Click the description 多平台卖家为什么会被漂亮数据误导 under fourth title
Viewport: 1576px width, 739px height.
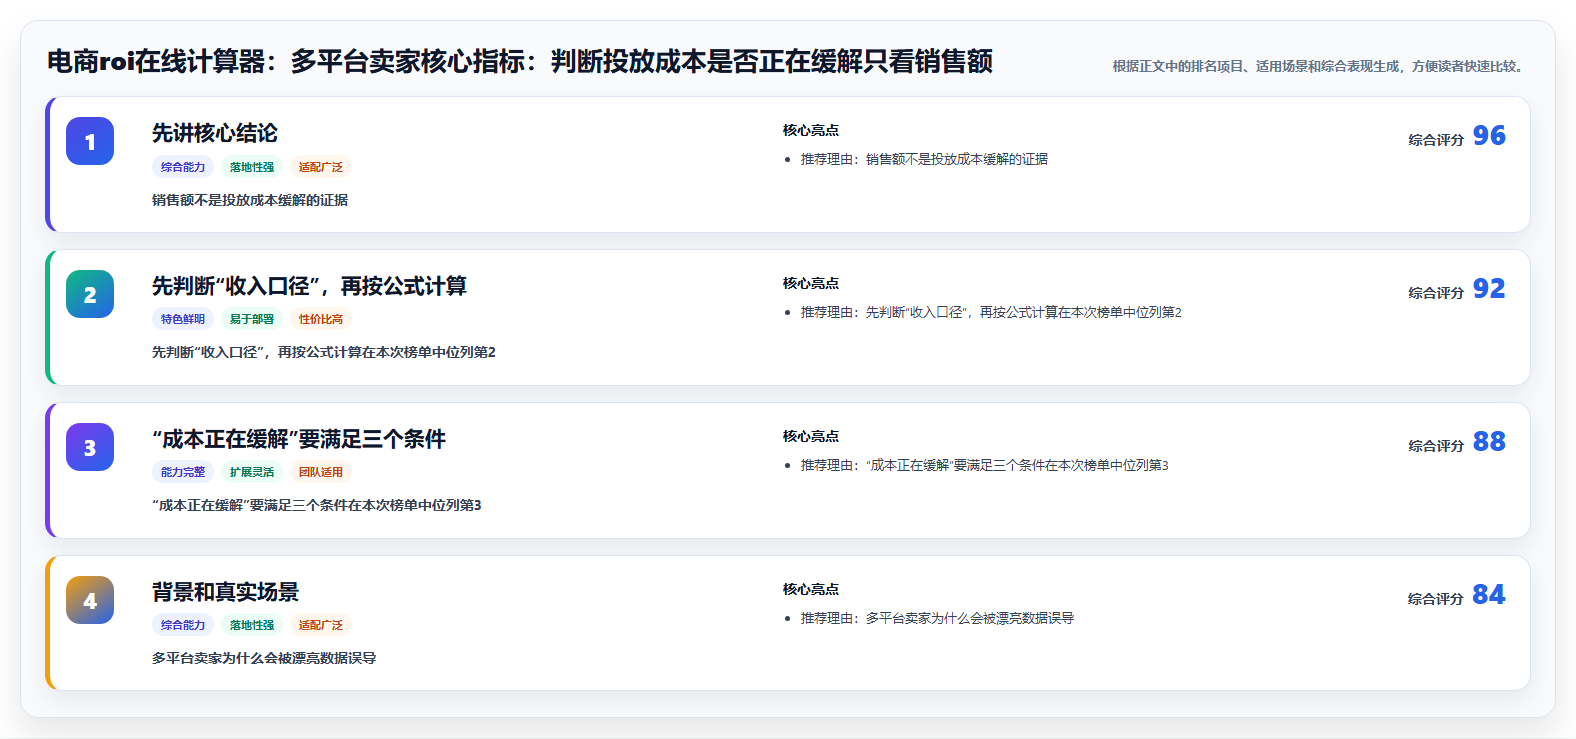264,658
